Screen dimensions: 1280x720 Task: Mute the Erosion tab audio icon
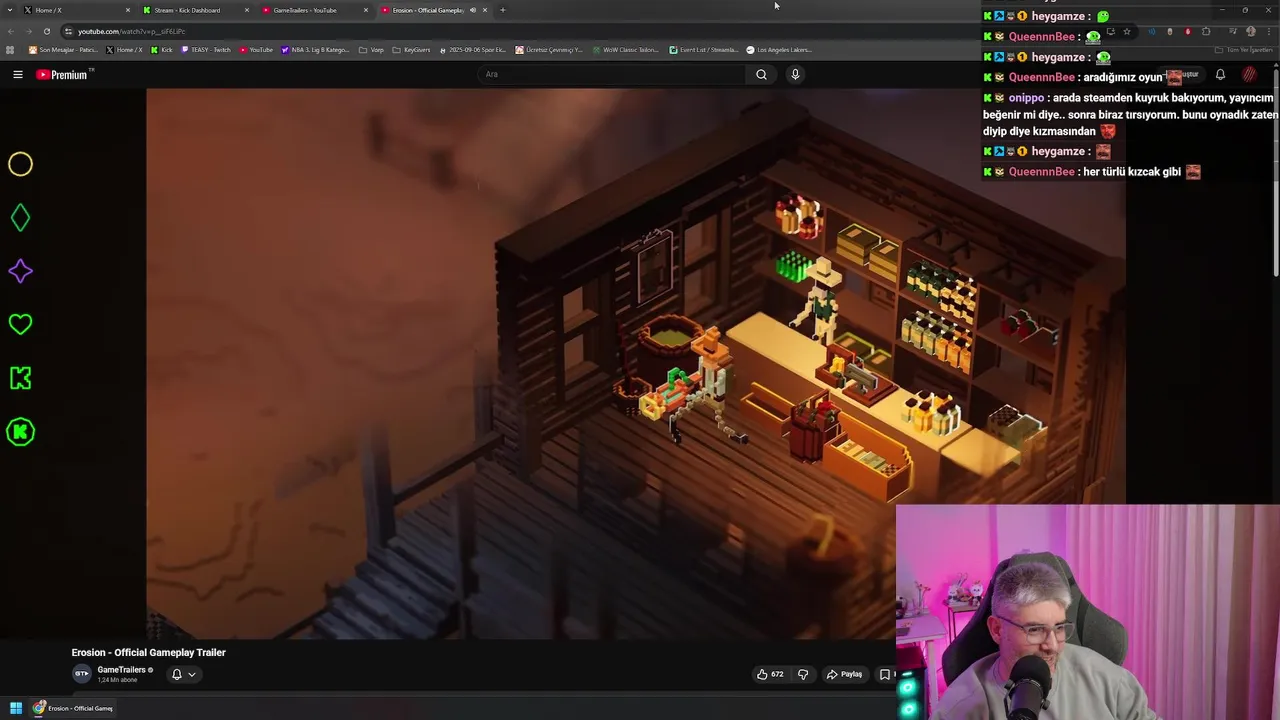tap(473, 10)
